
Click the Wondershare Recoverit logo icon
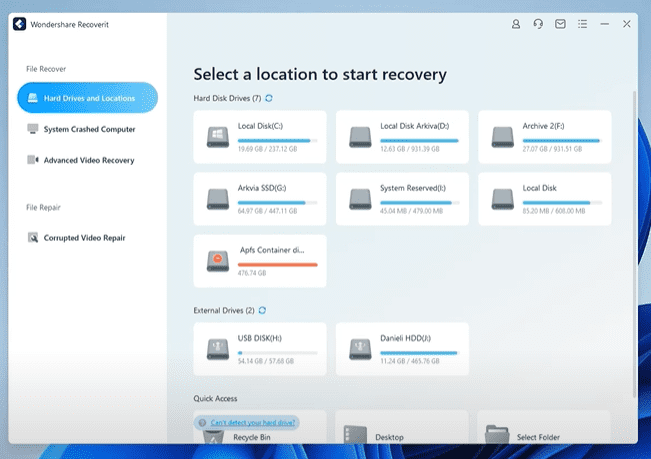coord(19,24)
